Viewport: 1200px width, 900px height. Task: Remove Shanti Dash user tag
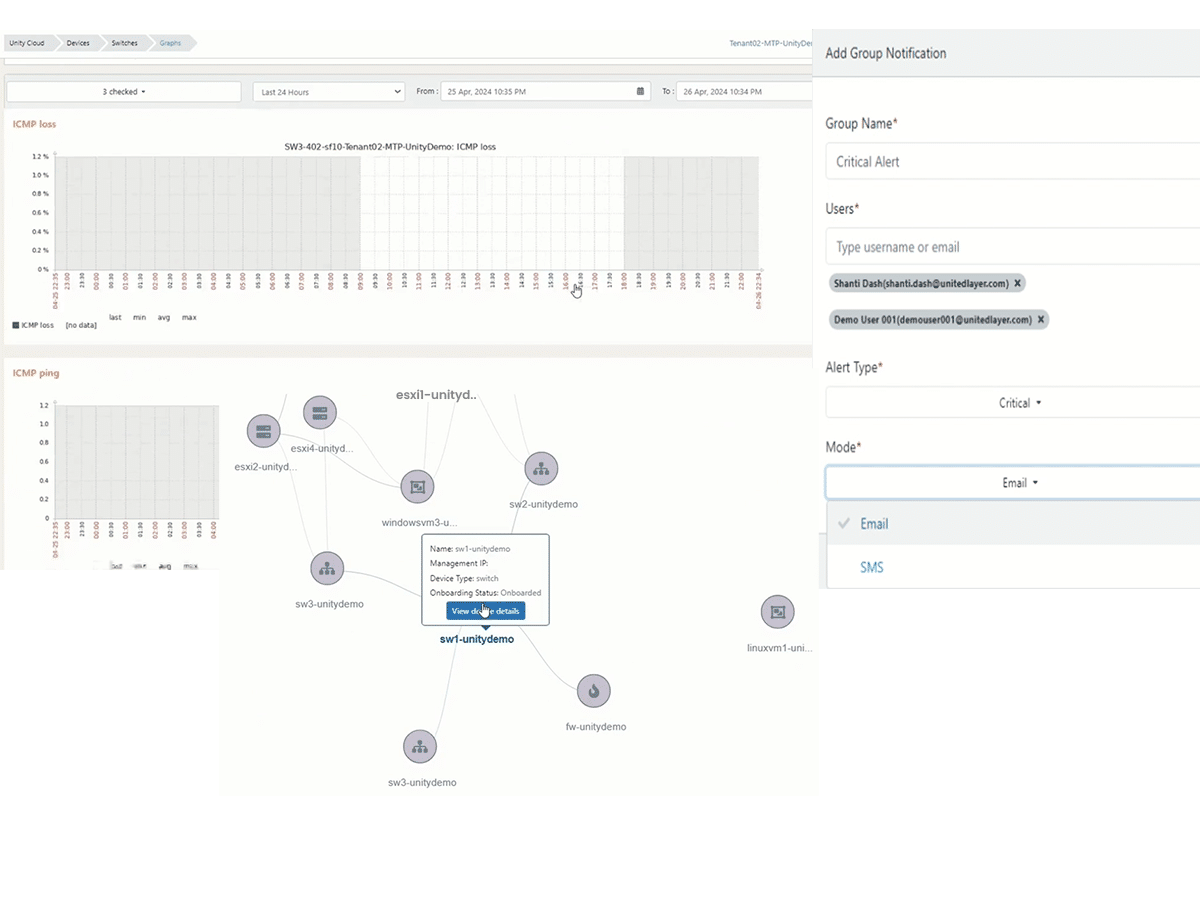[1017, 284]
